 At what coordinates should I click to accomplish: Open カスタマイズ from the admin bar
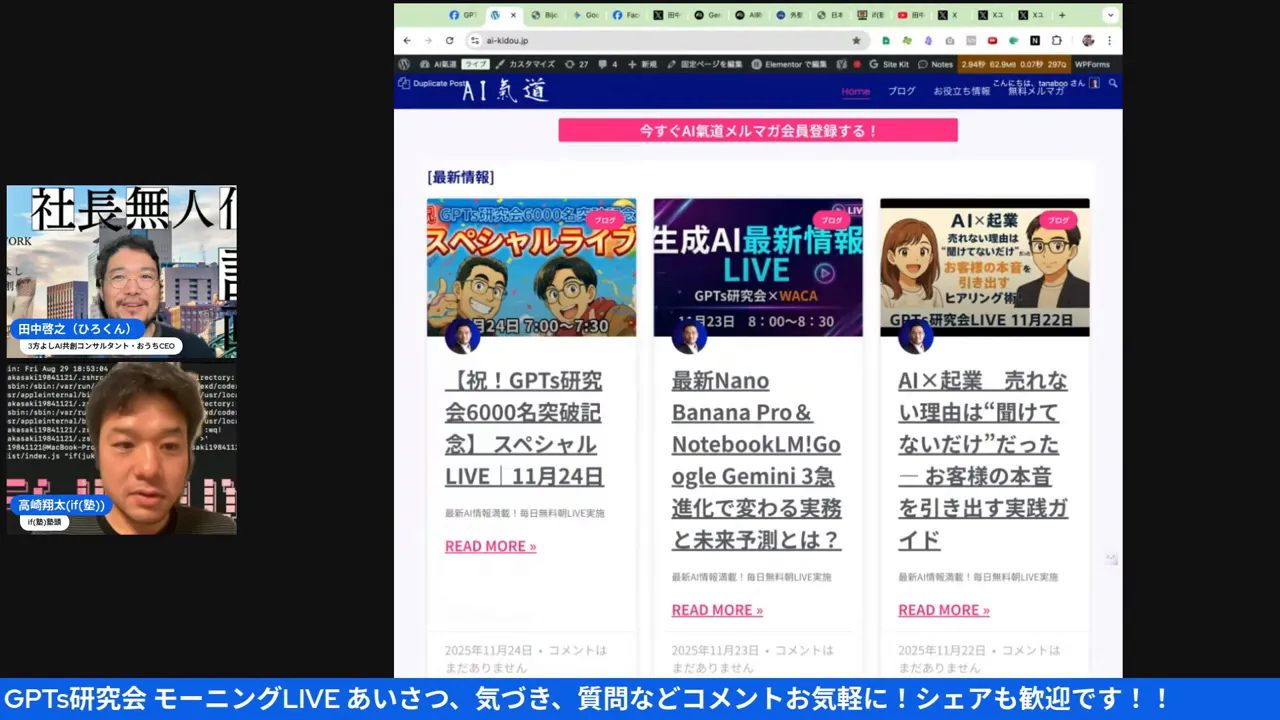point(531,64)
